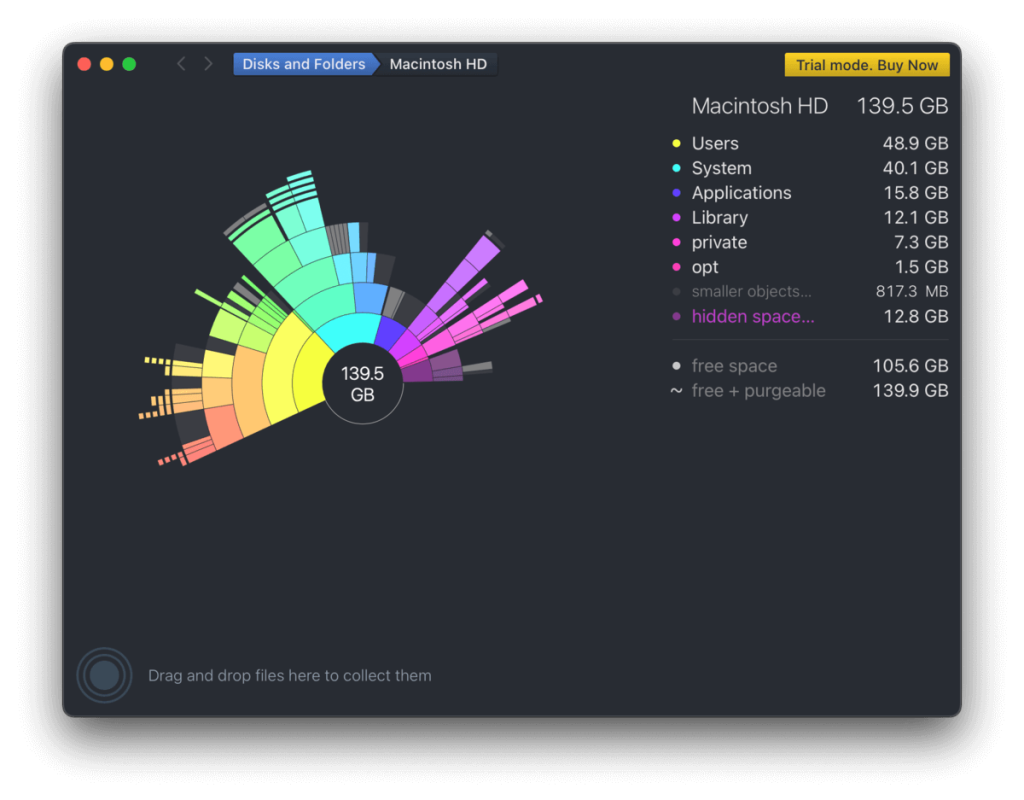1024x800 pixels.
Task: Click the magenta dot beside private
Action: pyautogui.click(x=678, y=242)
